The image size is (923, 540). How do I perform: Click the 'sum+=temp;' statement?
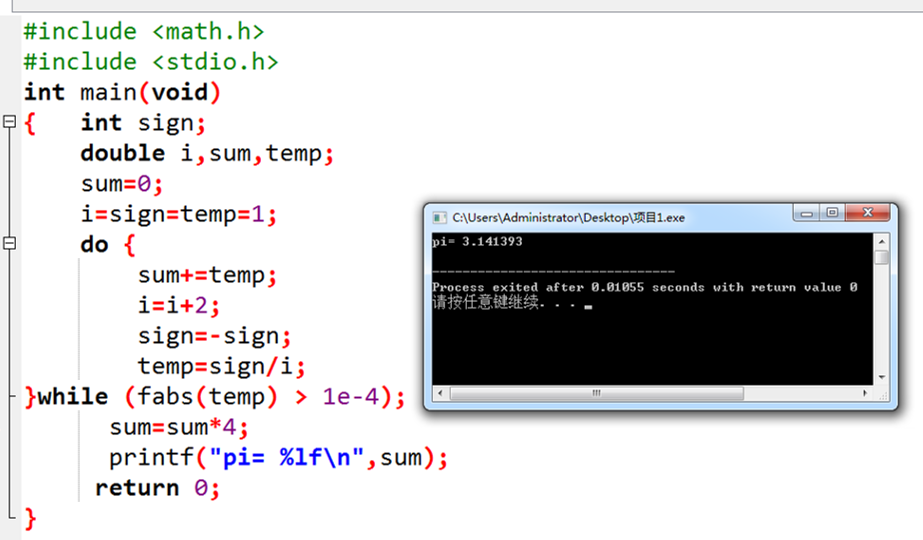(207, 276)
